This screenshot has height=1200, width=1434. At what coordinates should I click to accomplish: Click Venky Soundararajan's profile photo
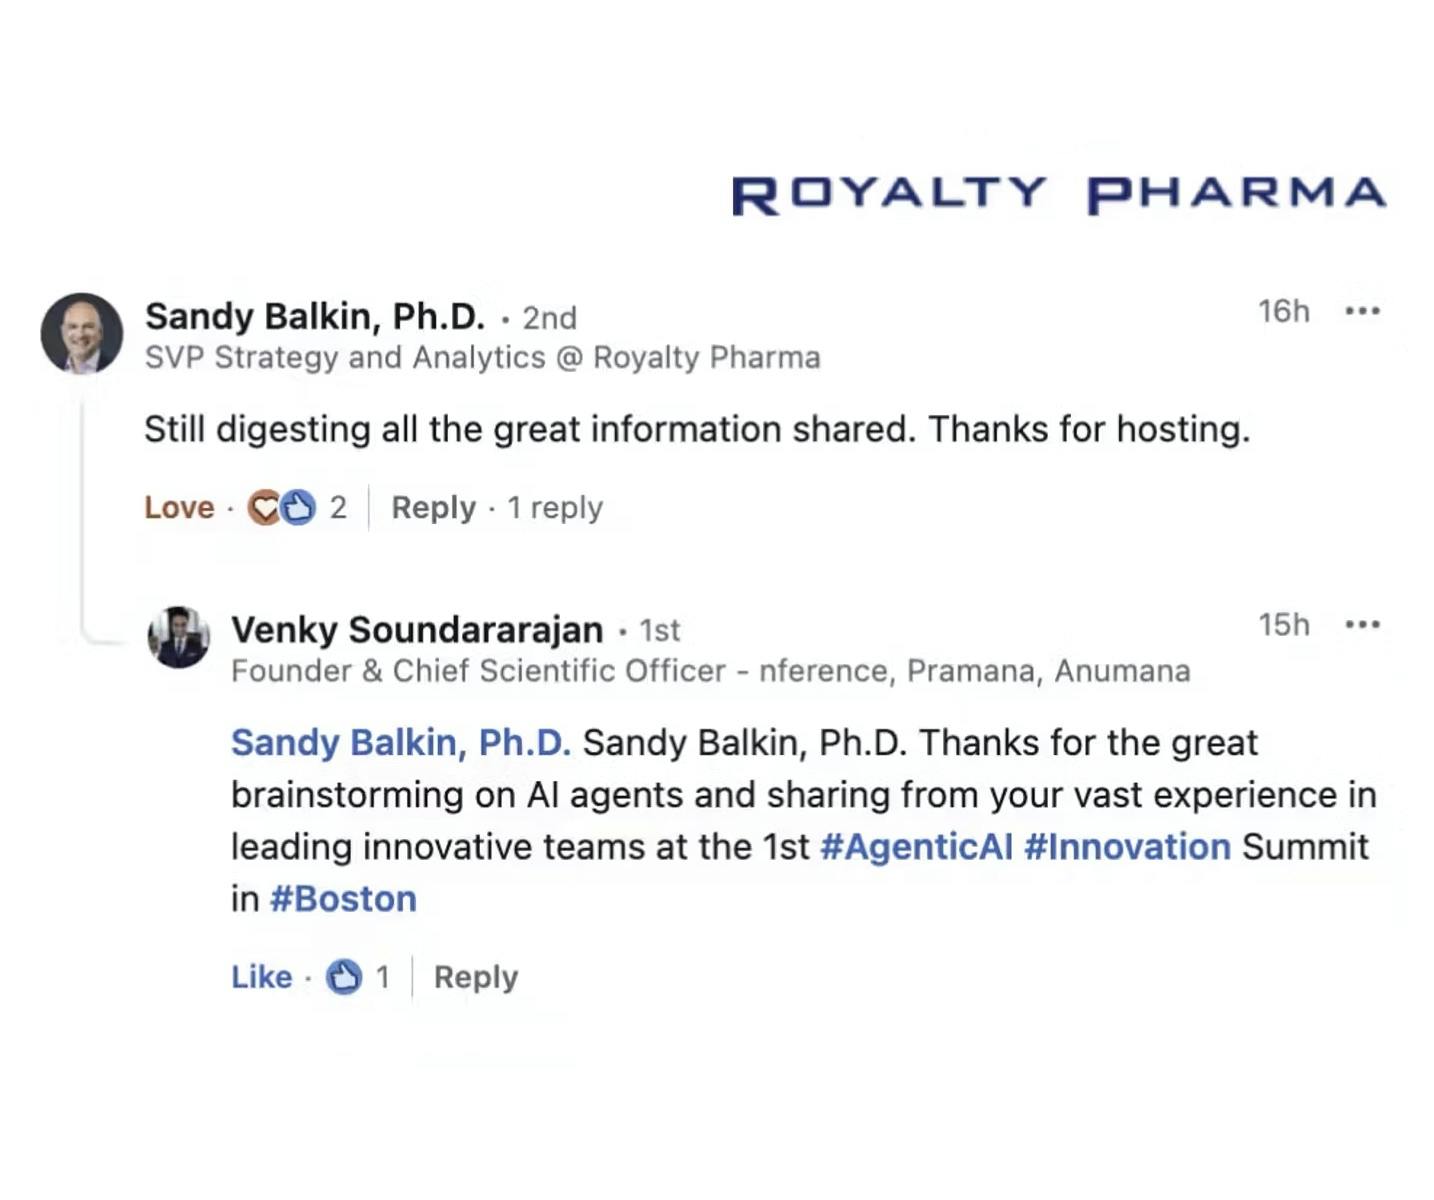coord(179,637)
